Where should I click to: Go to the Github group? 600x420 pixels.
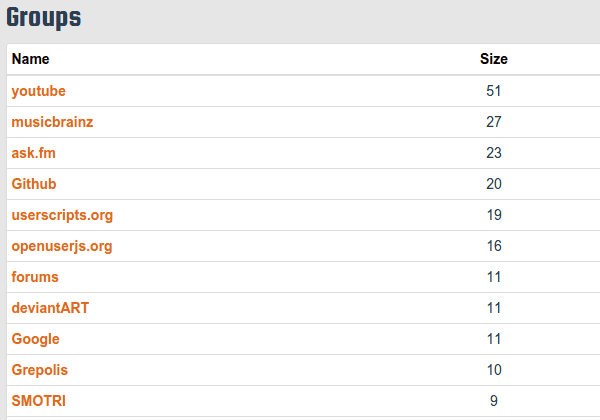tap(34, 184)
